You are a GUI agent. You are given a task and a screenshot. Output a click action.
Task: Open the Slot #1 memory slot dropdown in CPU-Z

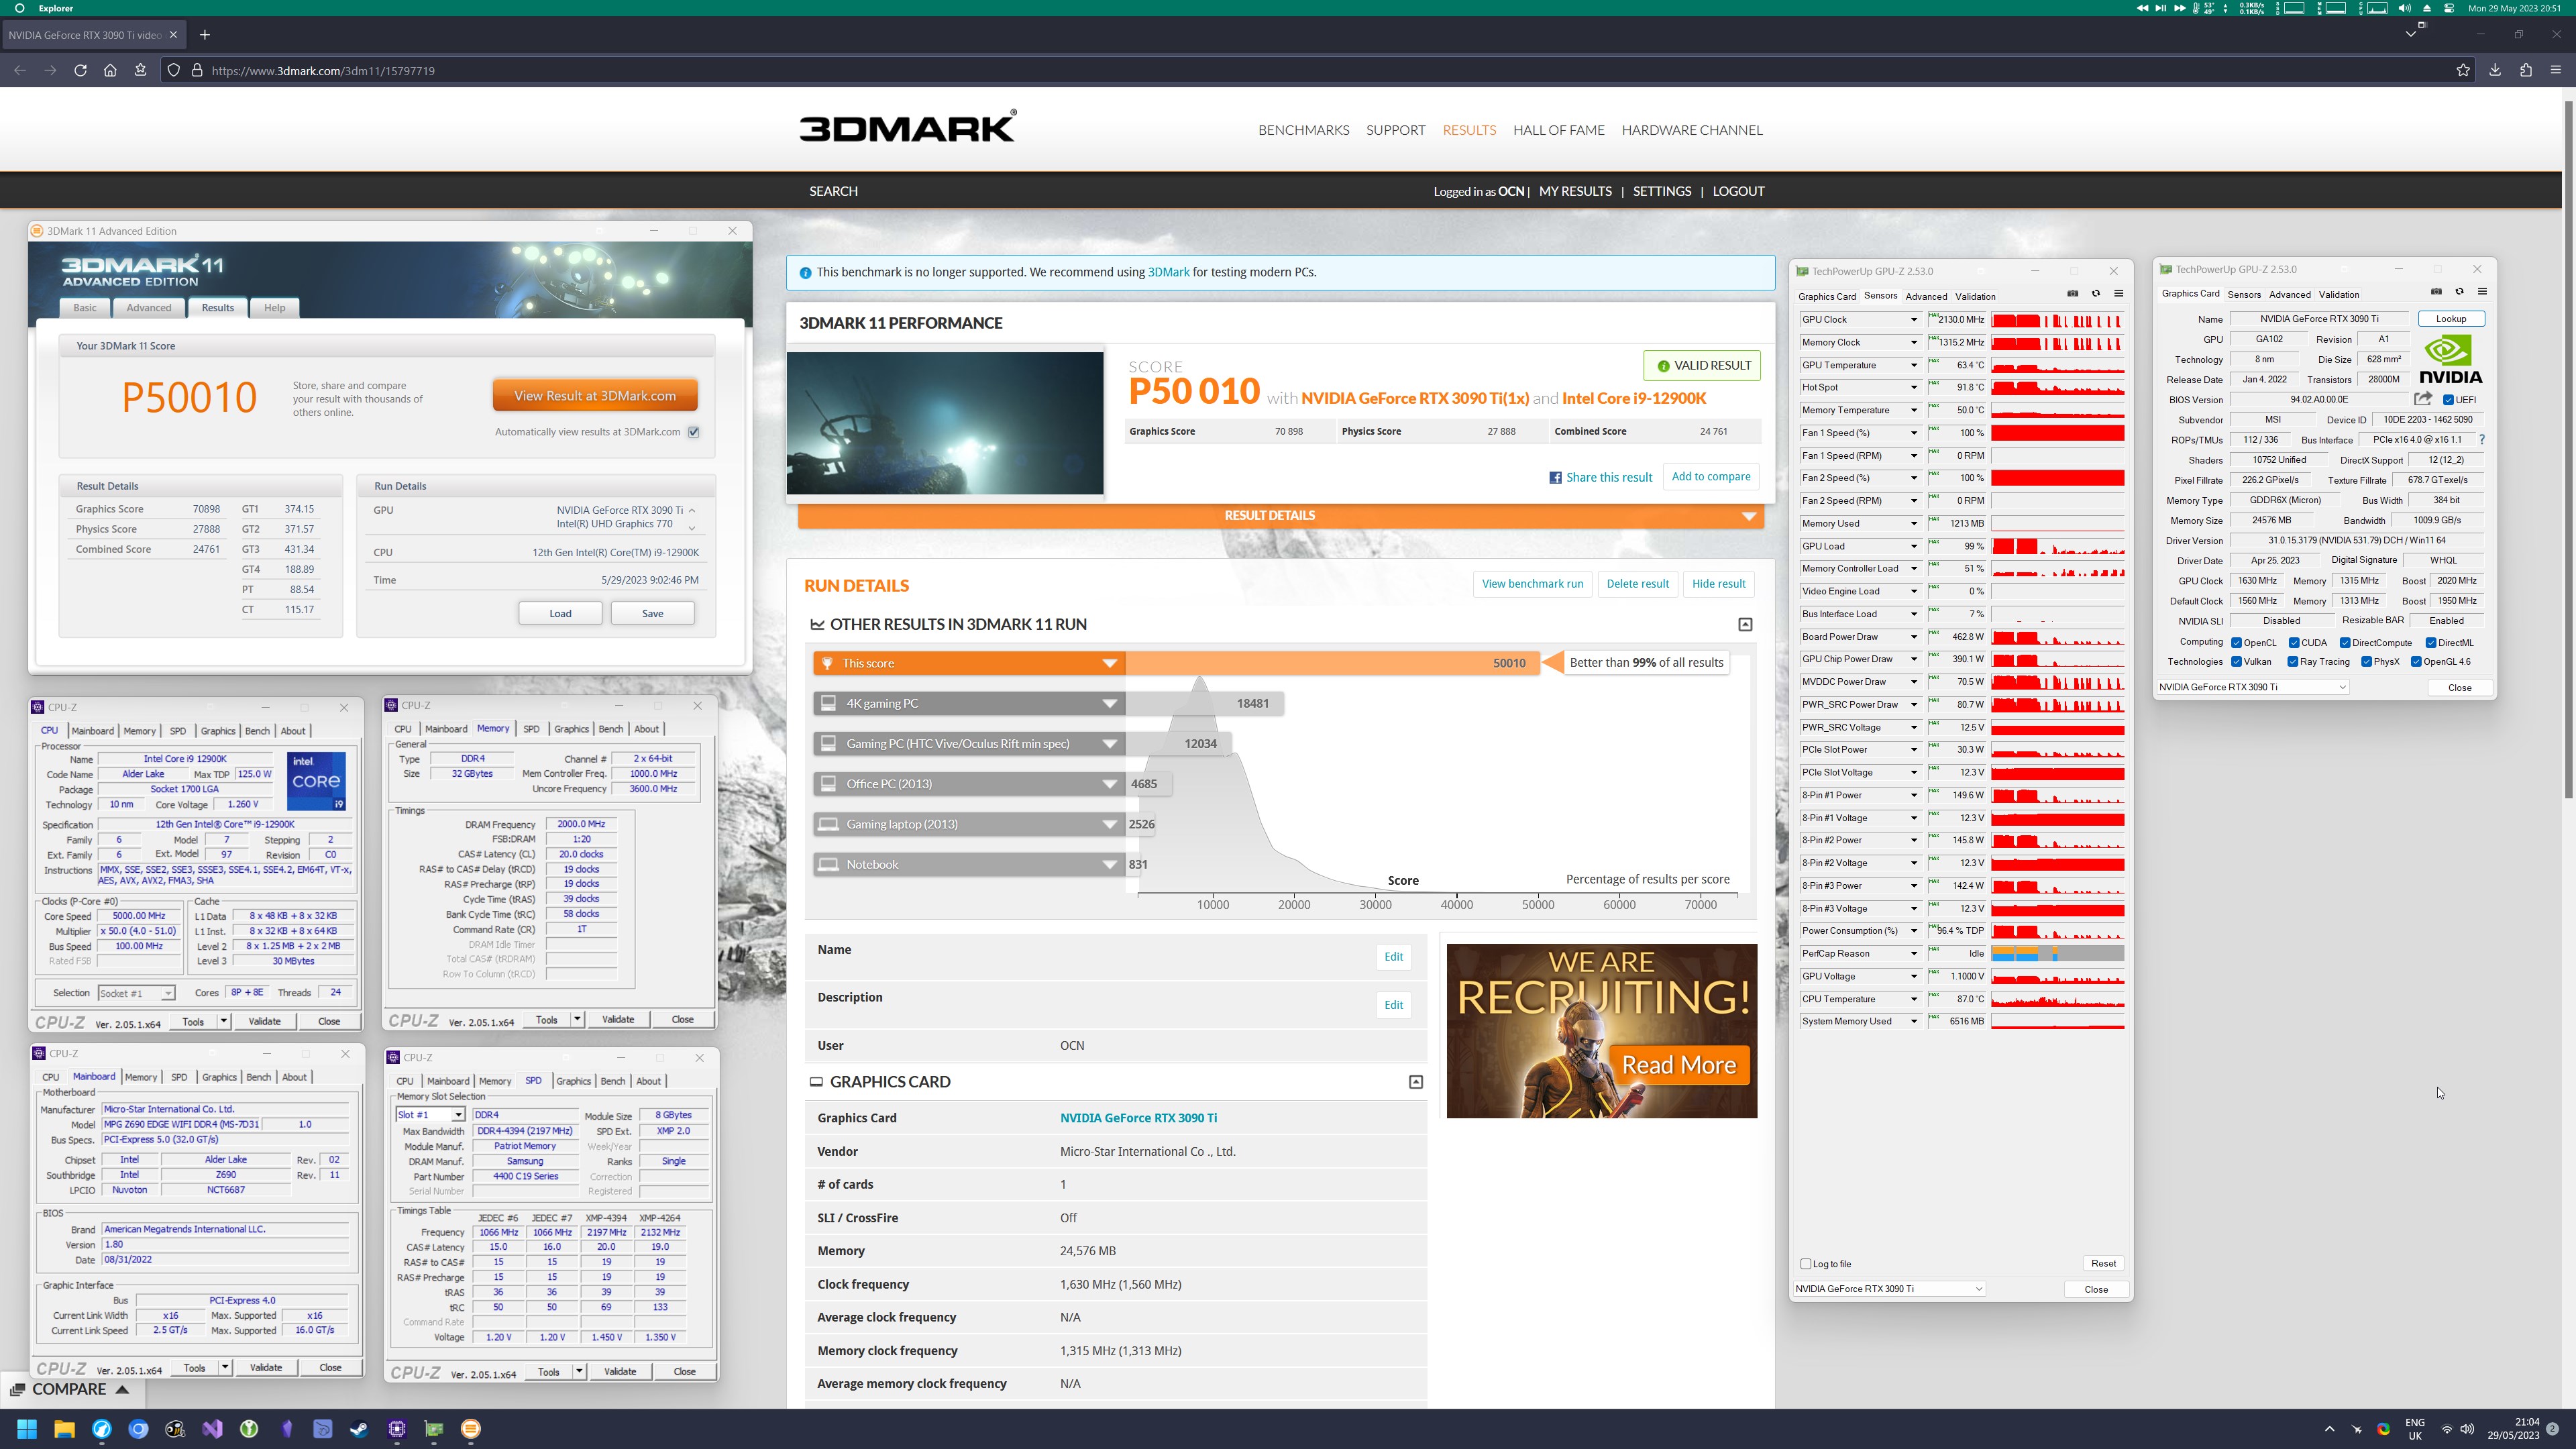[430, 1115]
